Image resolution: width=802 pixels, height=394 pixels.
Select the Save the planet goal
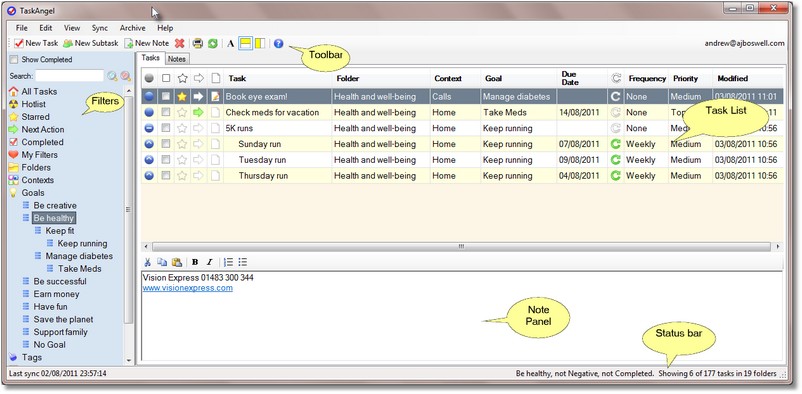(63, 319)
